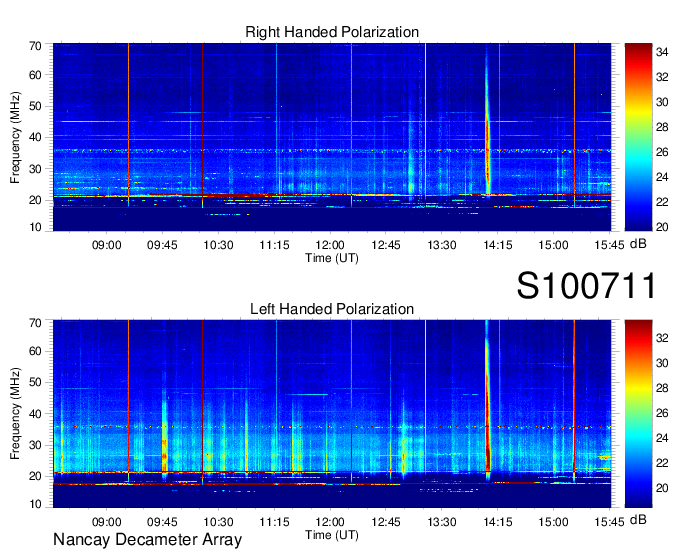The width and height of the screenshot is (680, 552).
Task: Click the 28 dB label on Right Handed colorbar
Action: [662, 127]
